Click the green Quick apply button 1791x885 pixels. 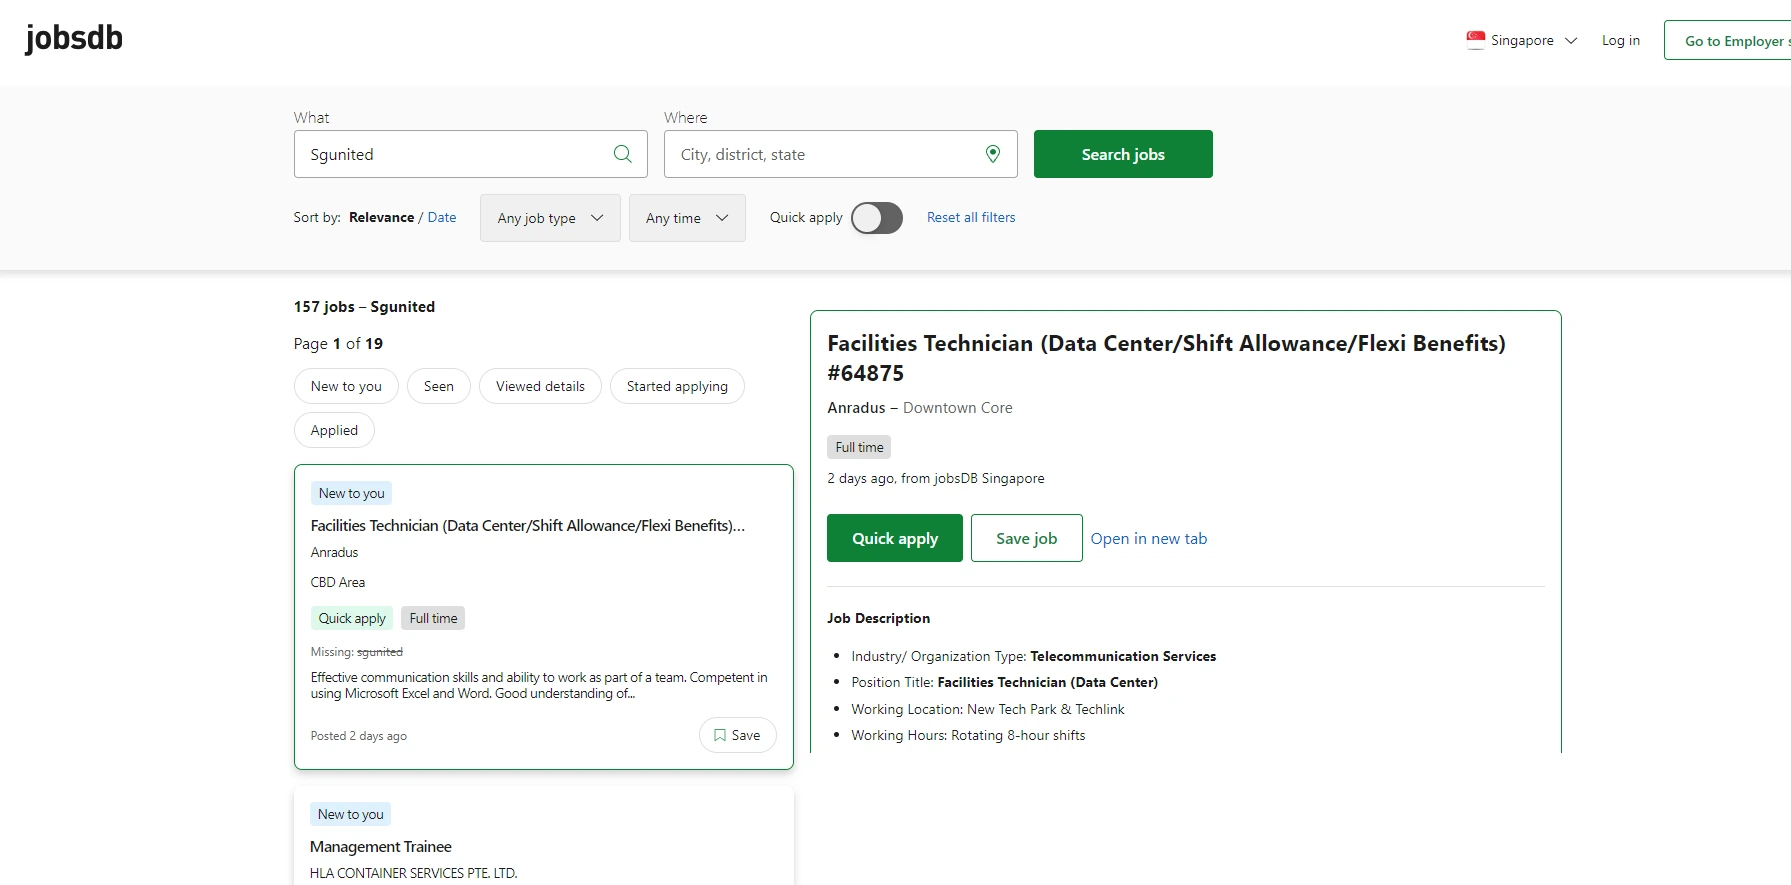pyautogui.click(x=895, y=538)
